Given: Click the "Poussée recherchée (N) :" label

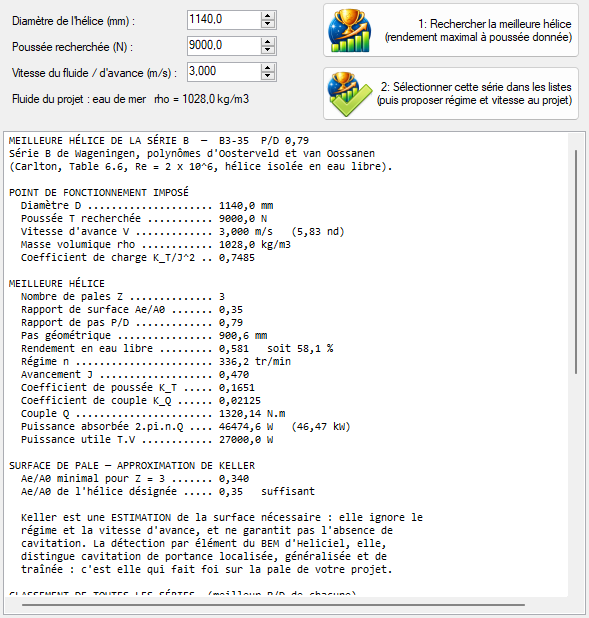Looking at the screenshot, I should click(x=73, y=47).
